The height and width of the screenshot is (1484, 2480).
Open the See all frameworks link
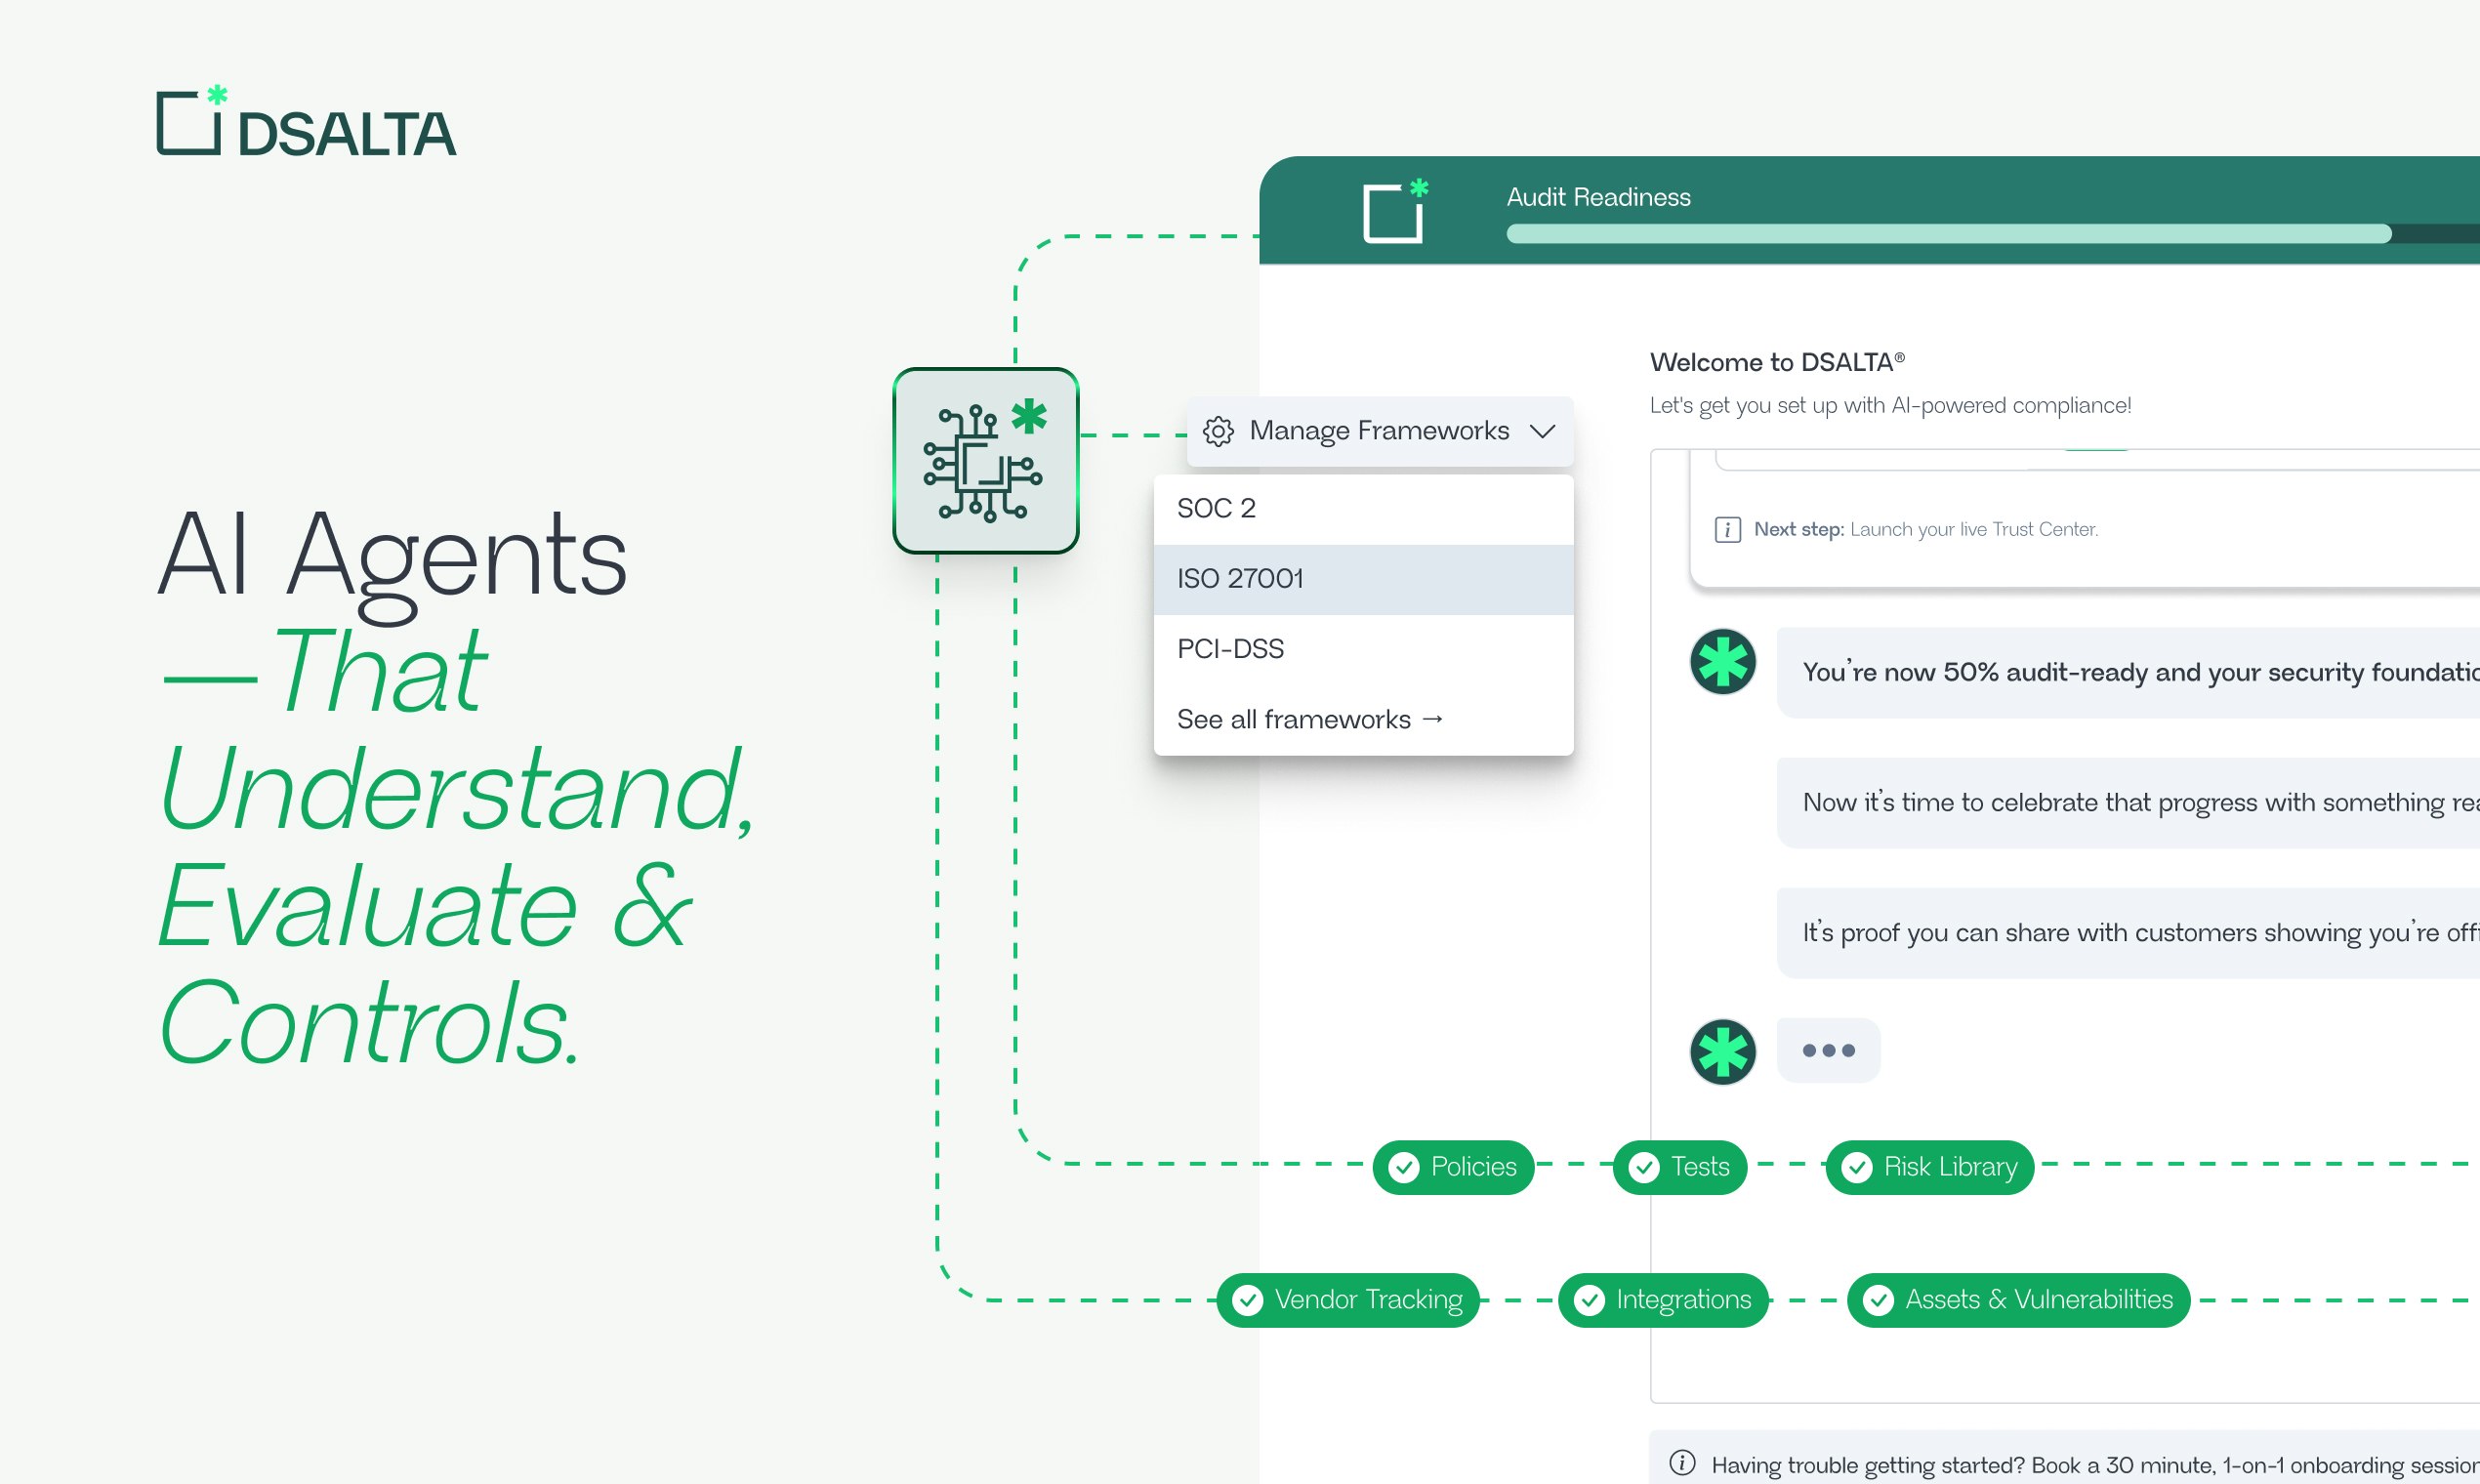pos(1310,719)
